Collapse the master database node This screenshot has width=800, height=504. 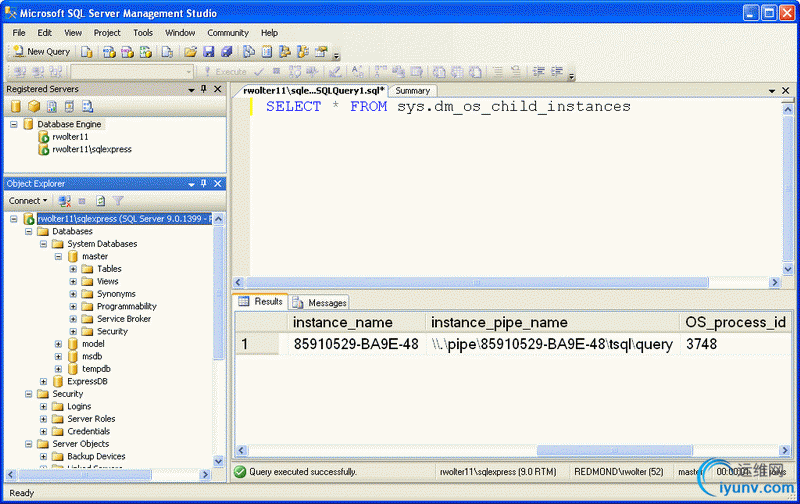pos(58,257)
